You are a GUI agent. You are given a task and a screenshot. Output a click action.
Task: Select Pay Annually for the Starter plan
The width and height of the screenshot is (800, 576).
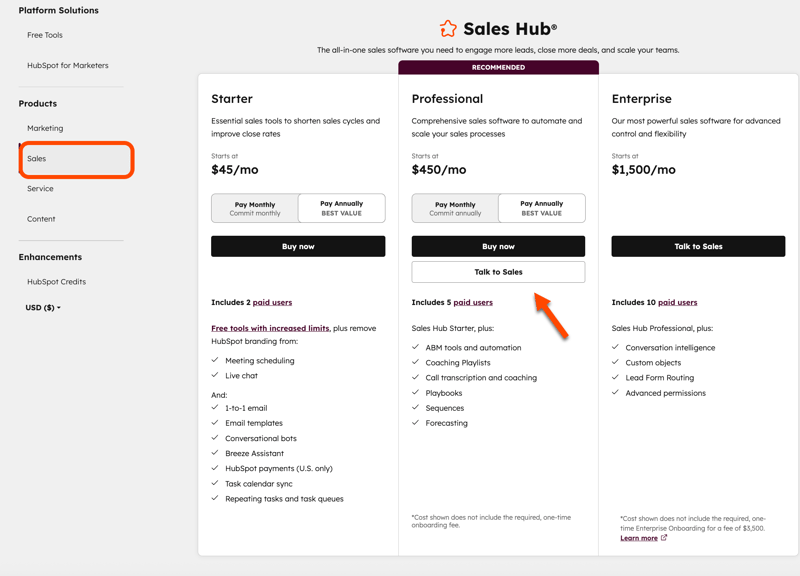(343, 208)
